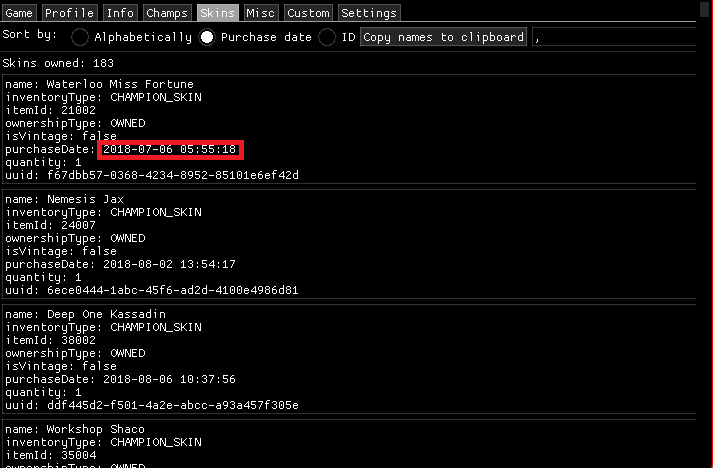Switch to the Profile tab
The height and width of the screenshot is (468, 713).
pyautogui.click(x=69, y=13)
